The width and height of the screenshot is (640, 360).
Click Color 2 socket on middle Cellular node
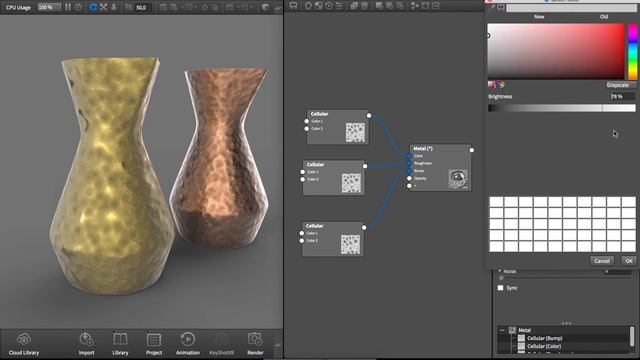[x=302, y=179]
